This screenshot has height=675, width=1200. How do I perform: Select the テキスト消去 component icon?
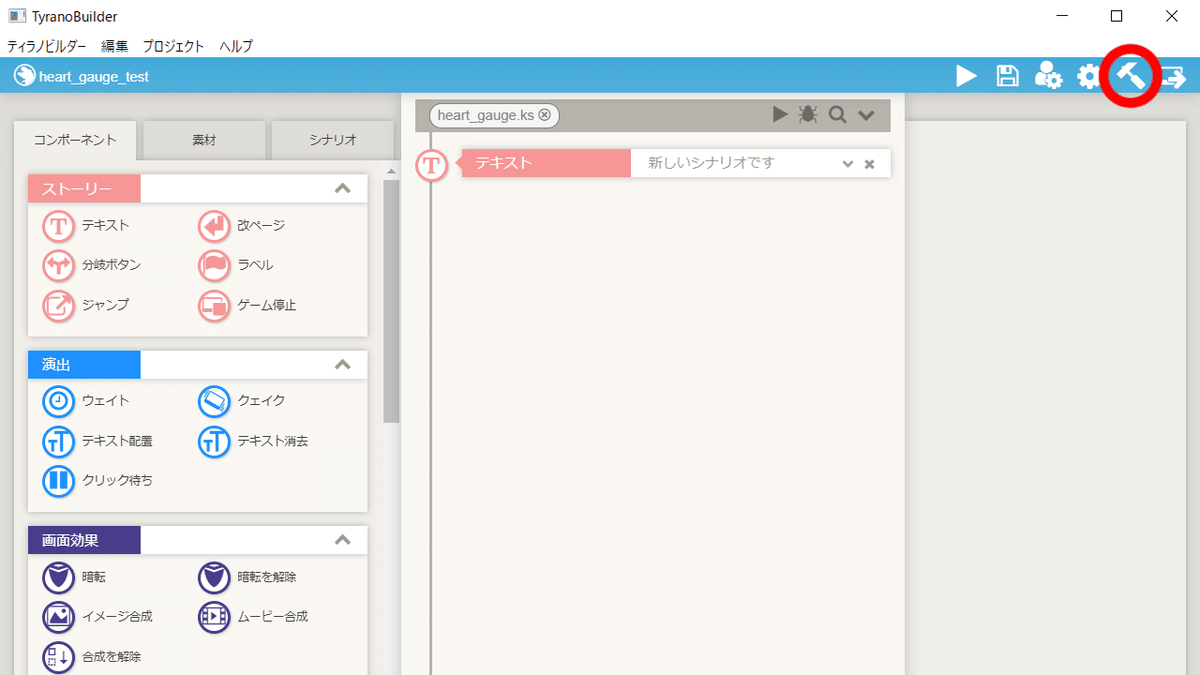coord(214,441)
